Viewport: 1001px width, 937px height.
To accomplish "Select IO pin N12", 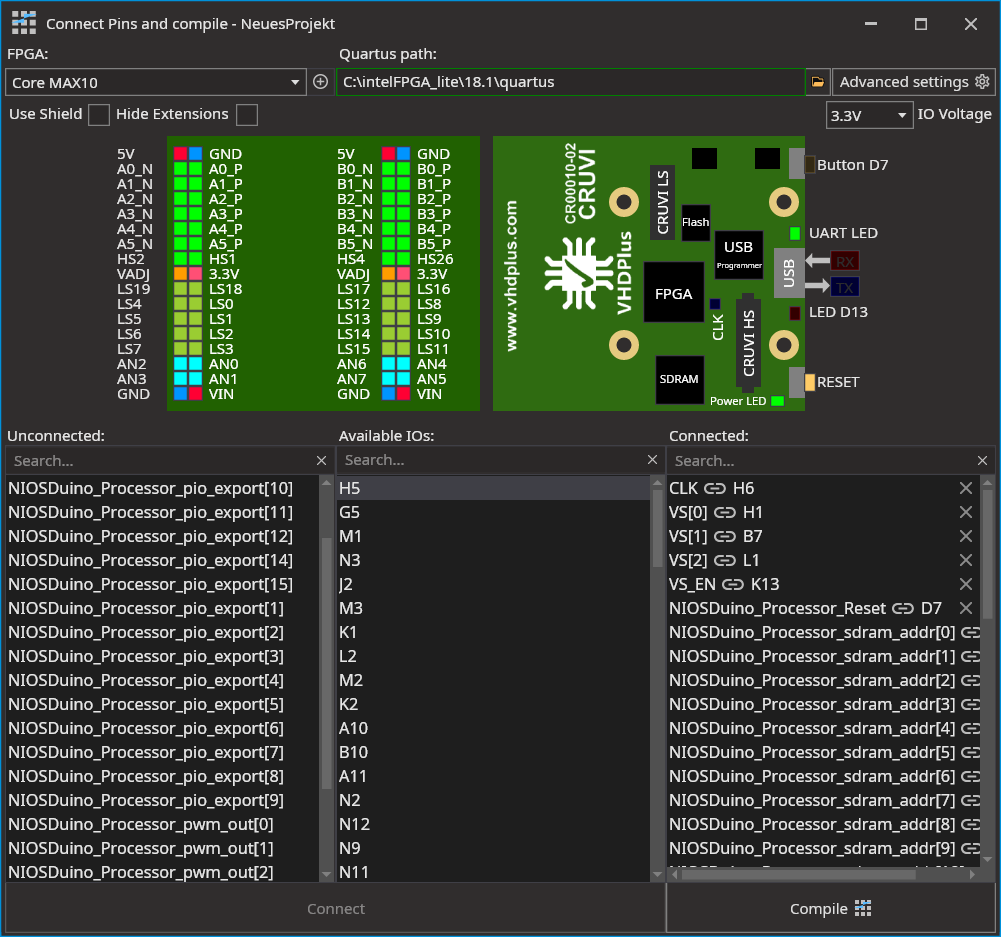I will click(x=493, y=824).
